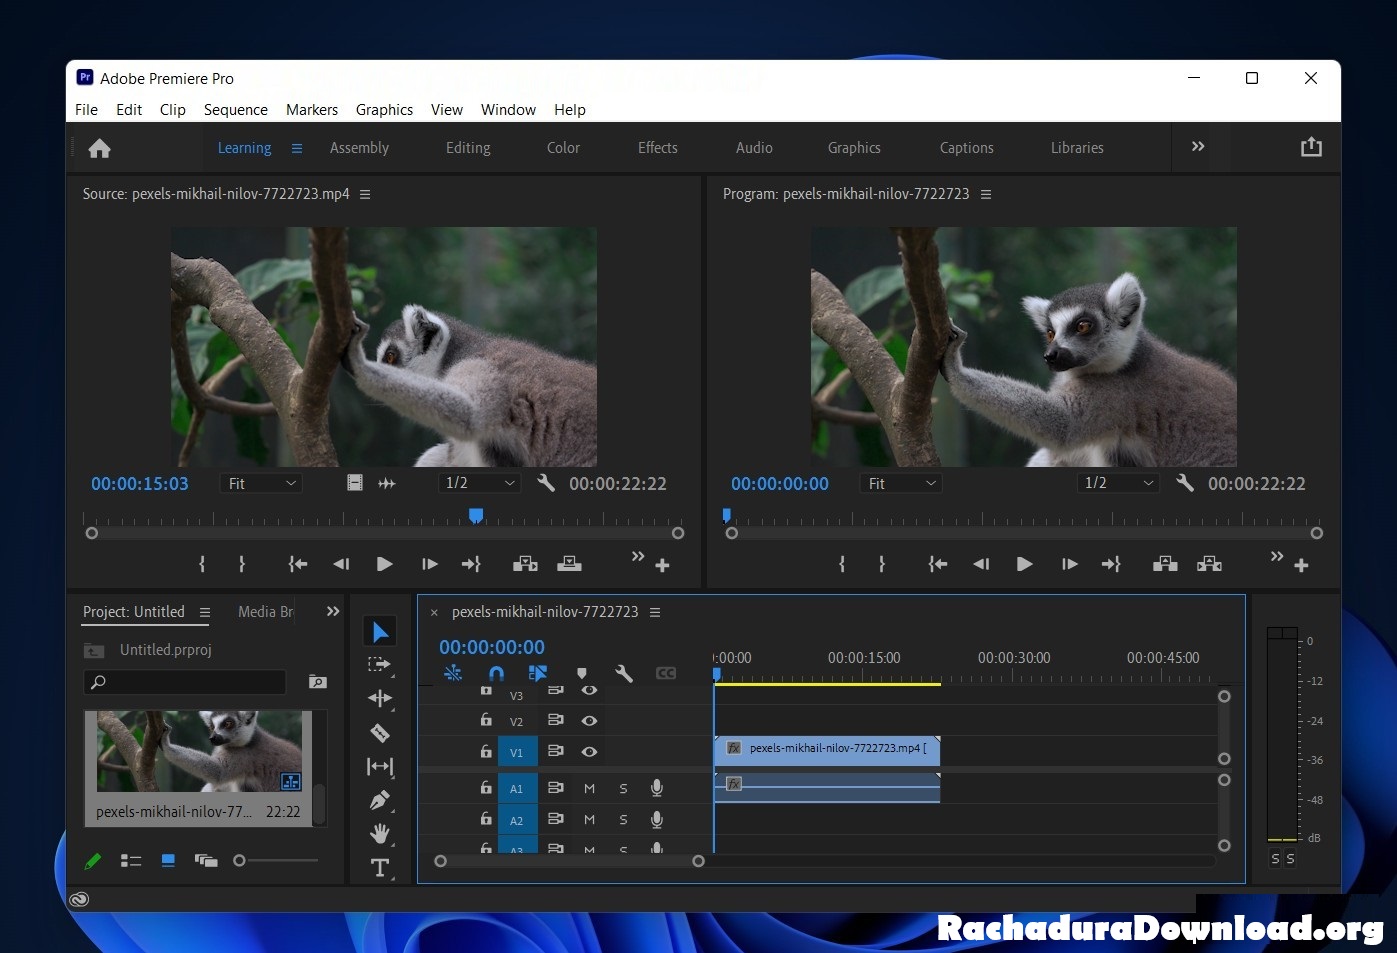Image resolution: width=1397 pixels, height=953 pixels.
Task: Open timeline sequence panel menu
Action: click(655, 612)
